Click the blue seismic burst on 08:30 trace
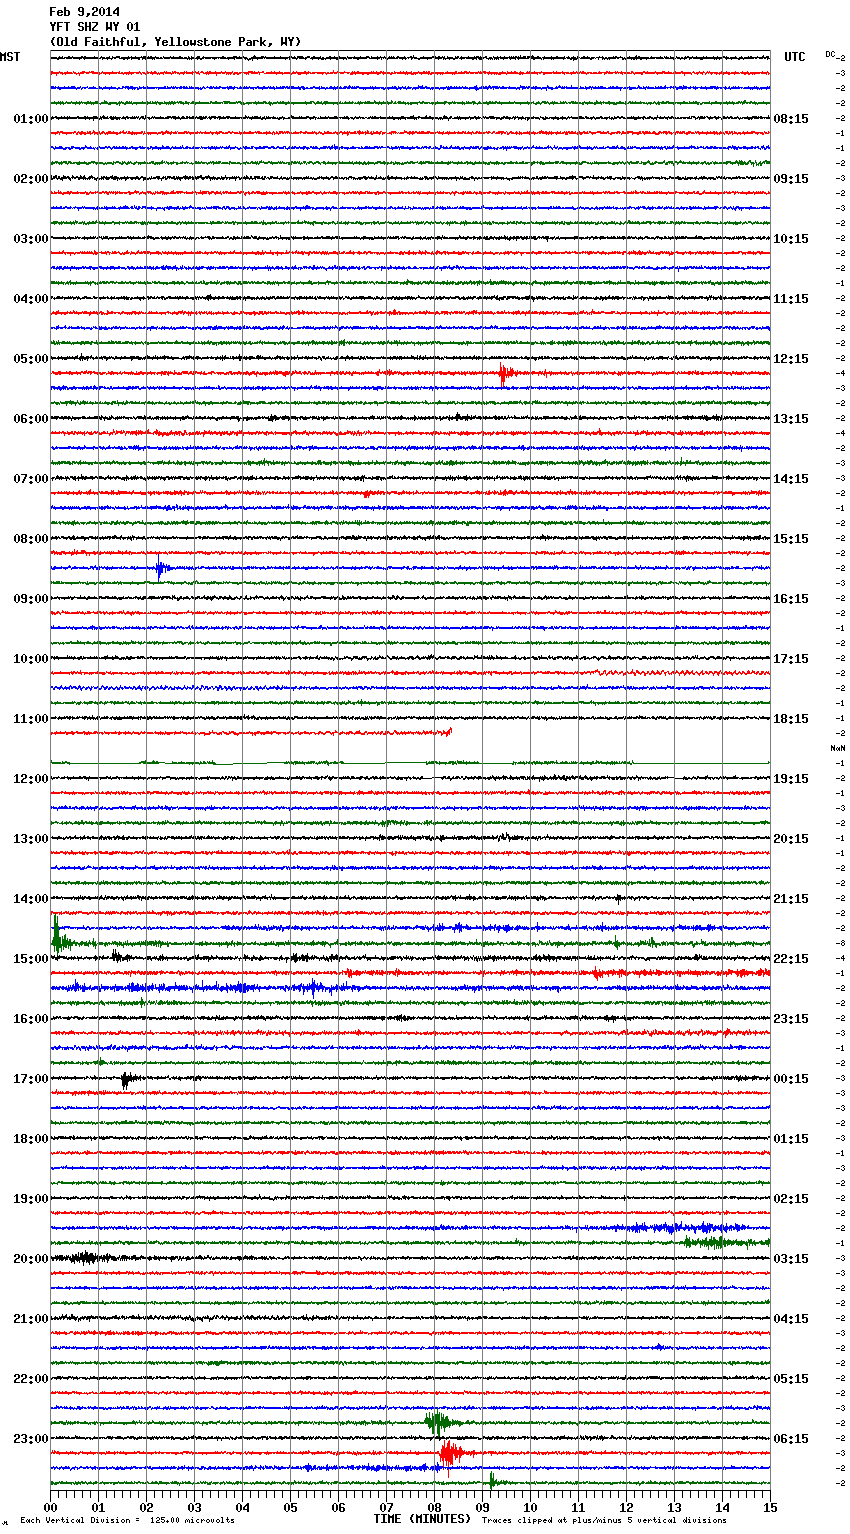 (x=162, y=569)
